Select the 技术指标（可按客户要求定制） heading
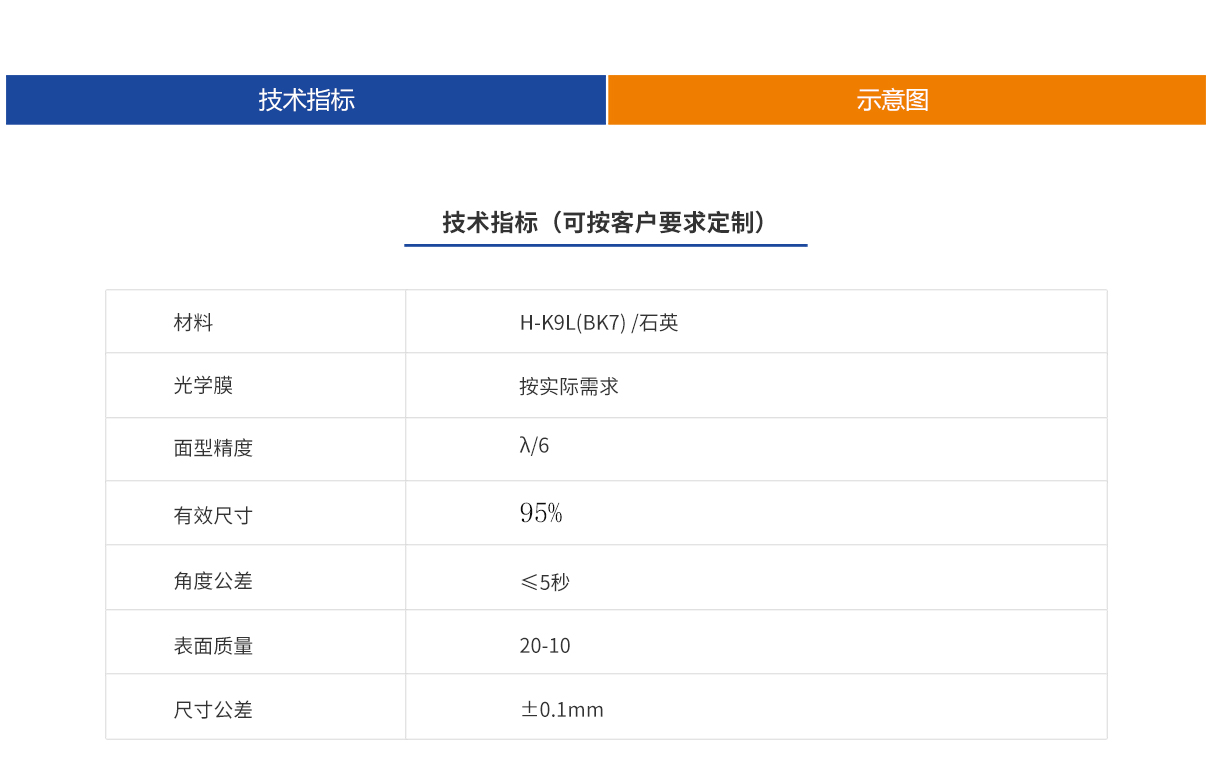The height and width of the screenshot is (784, 1206). pyautogui.click(x=605, y=218)
